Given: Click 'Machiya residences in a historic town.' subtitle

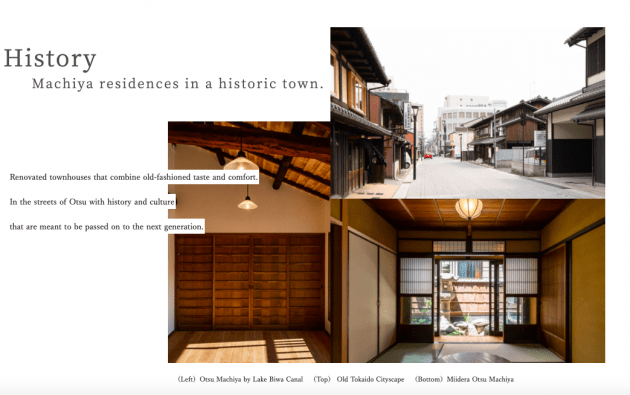Looking at the screenshot, I should pos(178,84).
